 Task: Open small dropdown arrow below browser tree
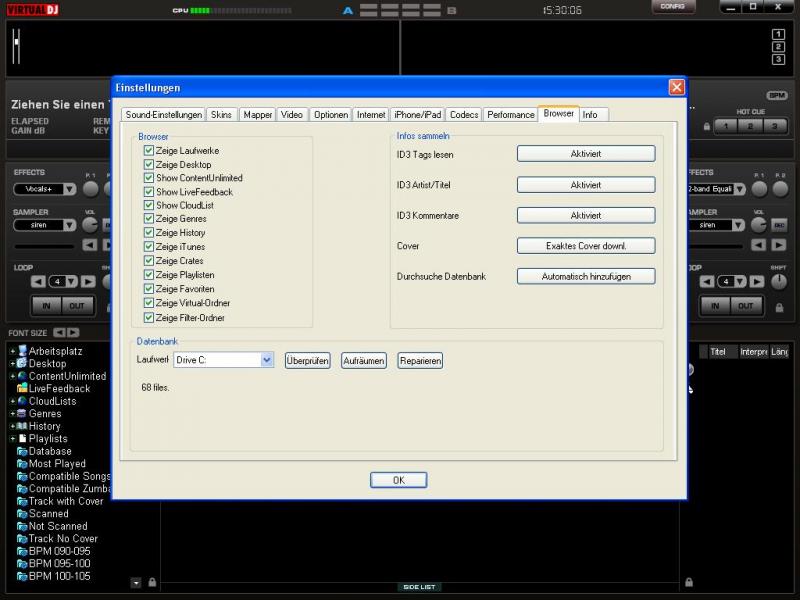pos(136,583)
